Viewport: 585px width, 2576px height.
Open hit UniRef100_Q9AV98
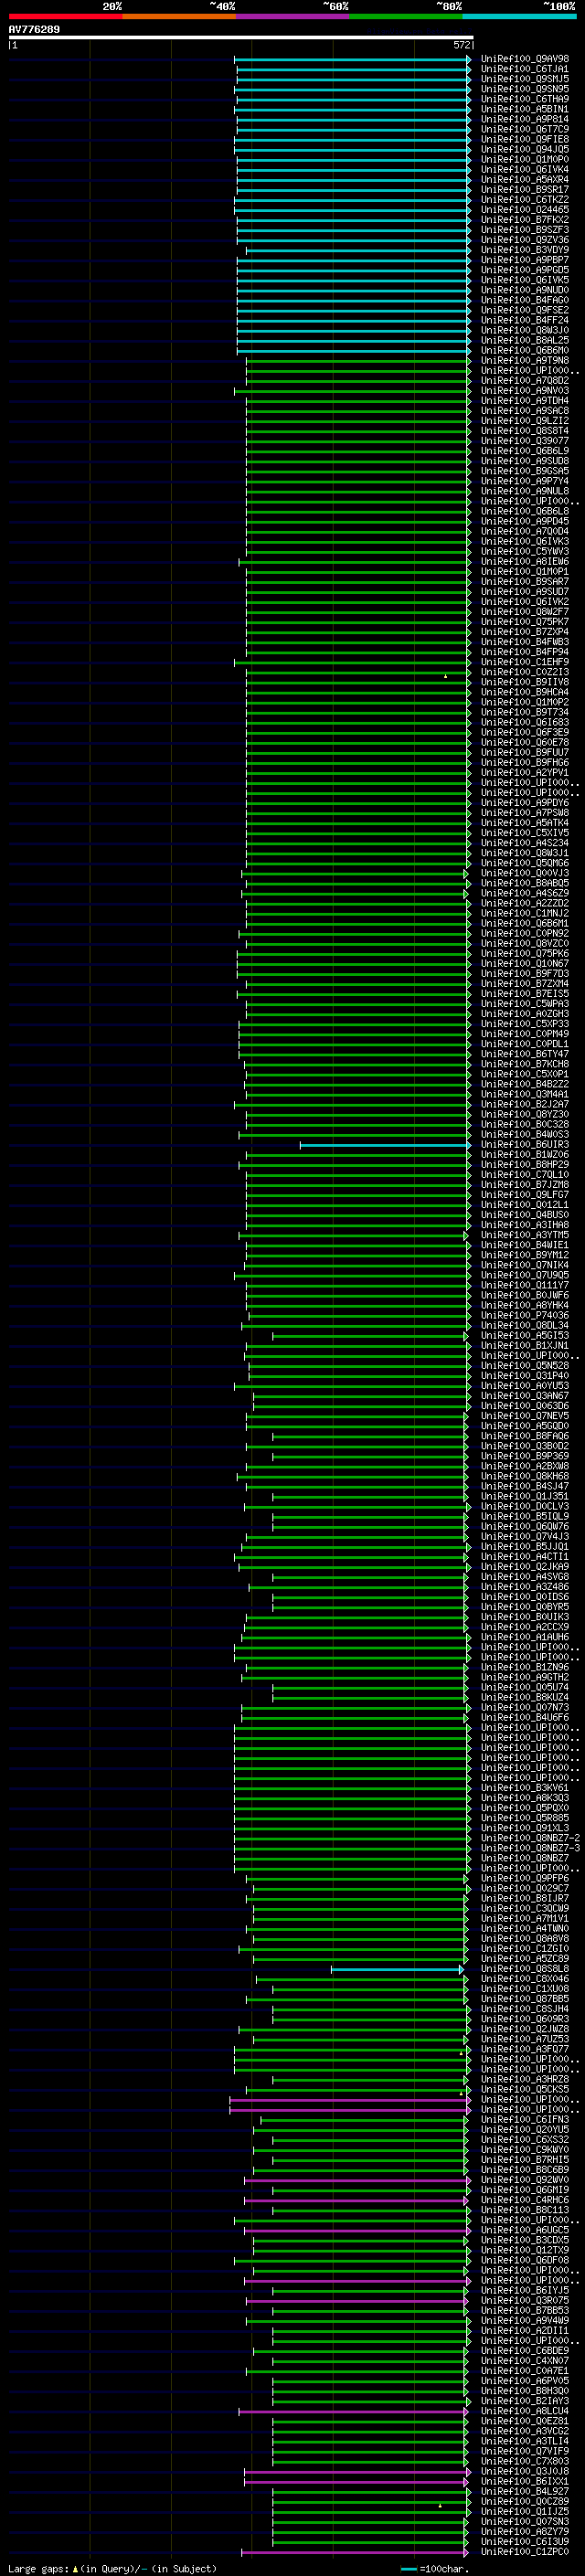coord(525,60)
